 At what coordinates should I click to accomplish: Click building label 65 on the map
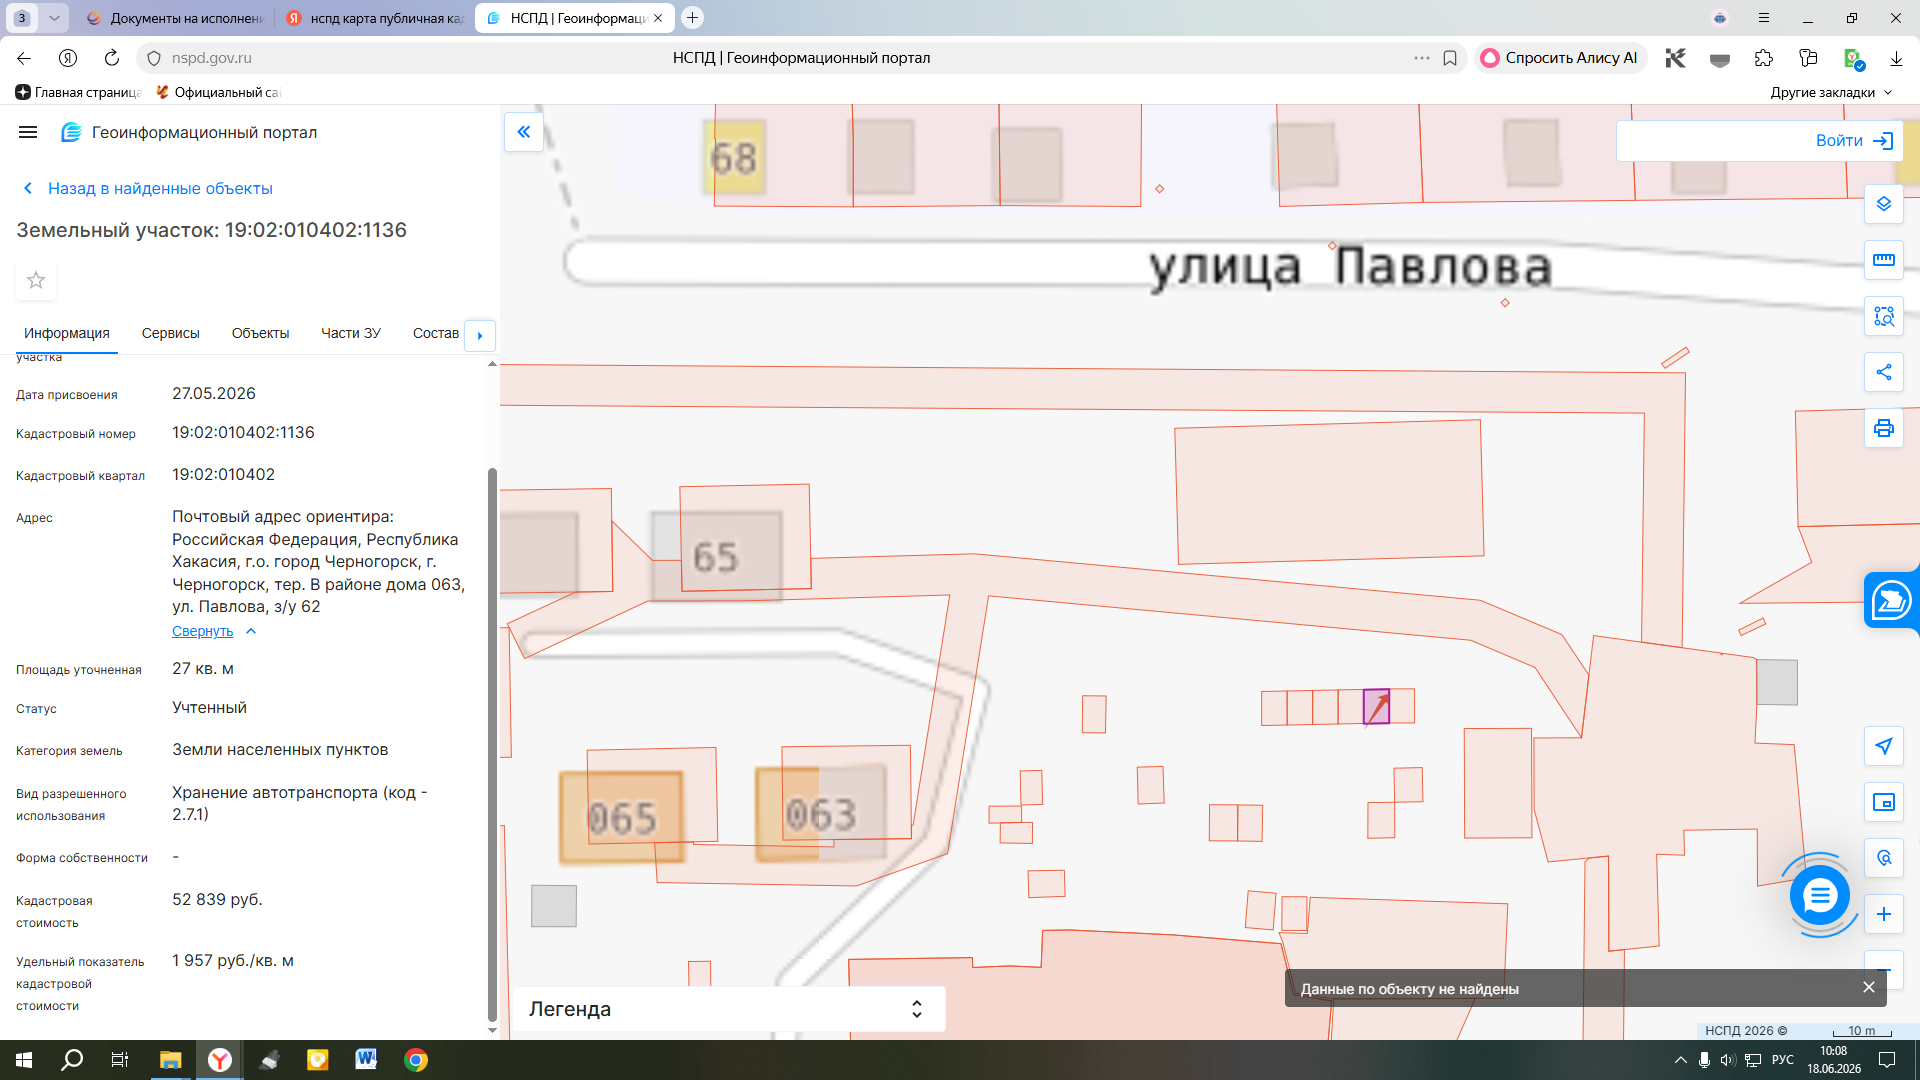click(716, 557)
